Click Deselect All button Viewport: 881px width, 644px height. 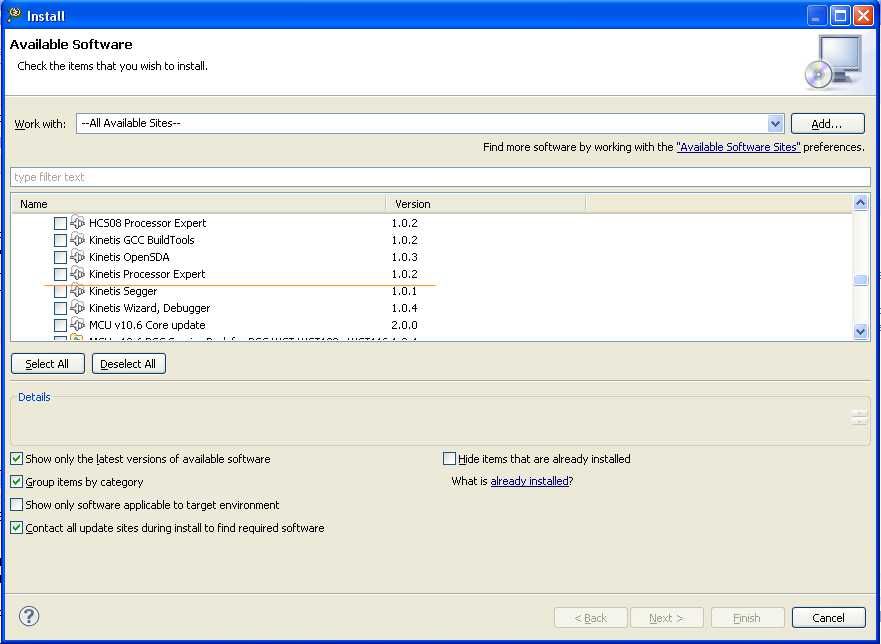(x=129, y=364)
